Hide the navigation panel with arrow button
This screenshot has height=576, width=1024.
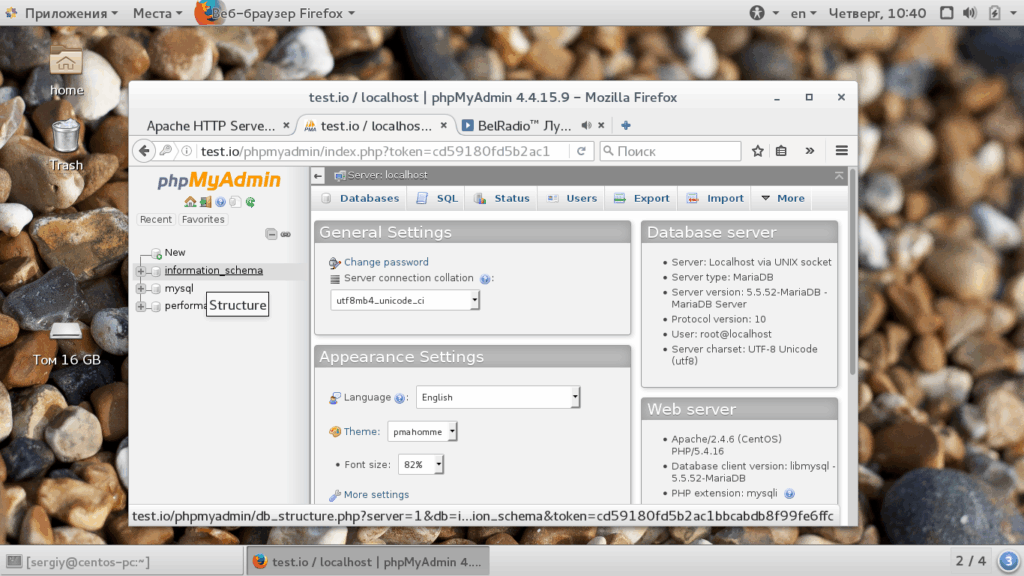[317, 175]
